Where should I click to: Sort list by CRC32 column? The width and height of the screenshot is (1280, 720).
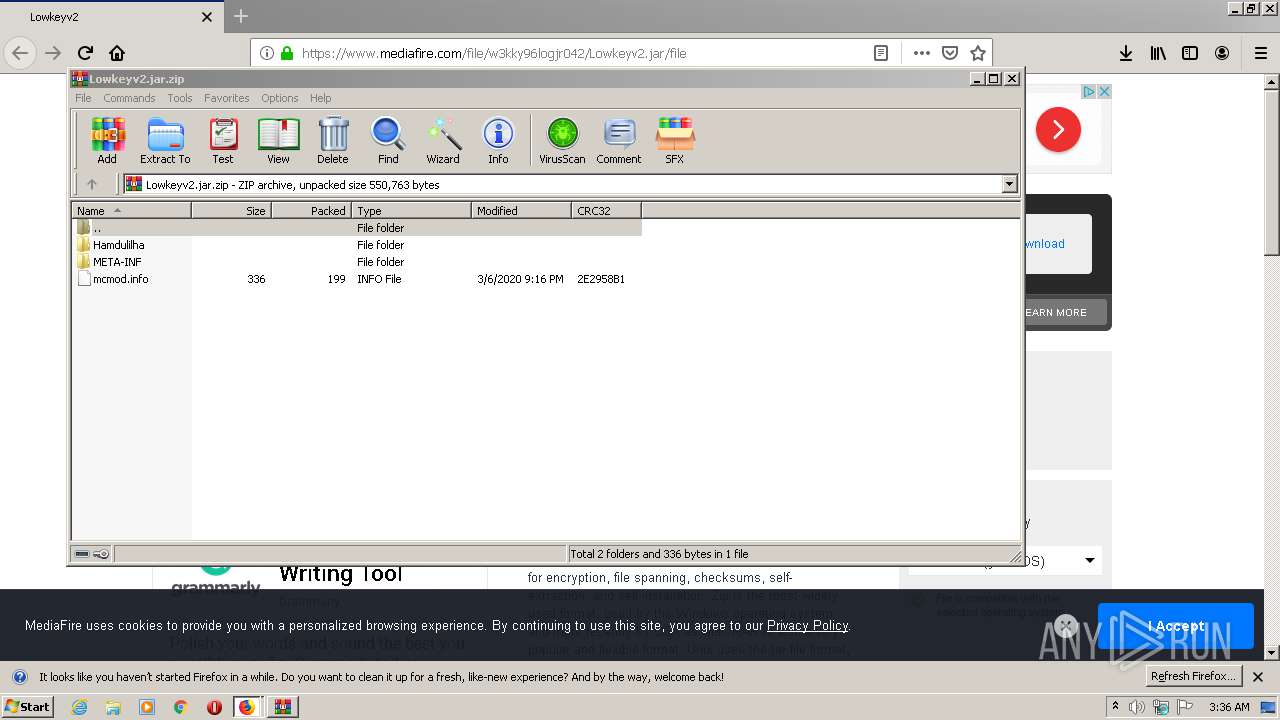(x=606, y=210)
